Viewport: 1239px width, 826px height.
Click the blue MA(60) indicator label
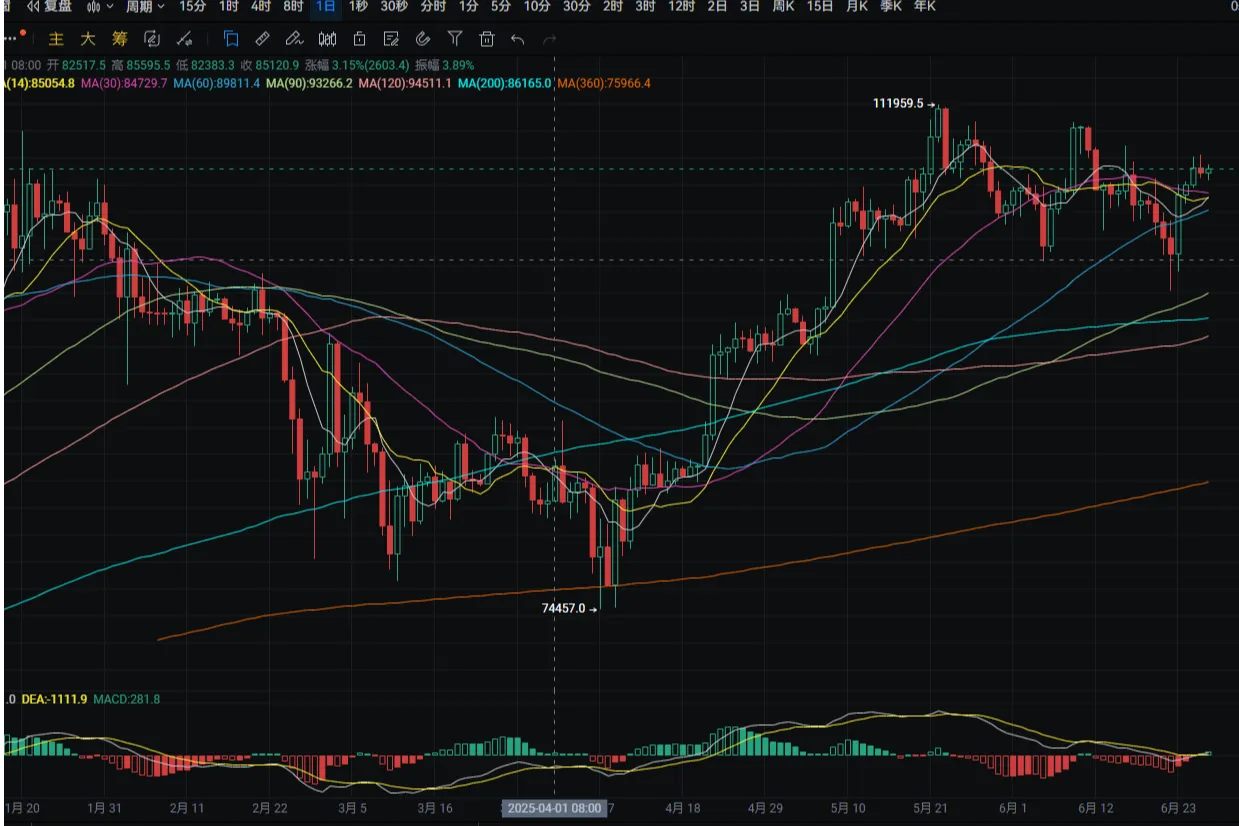click(216, 83)
